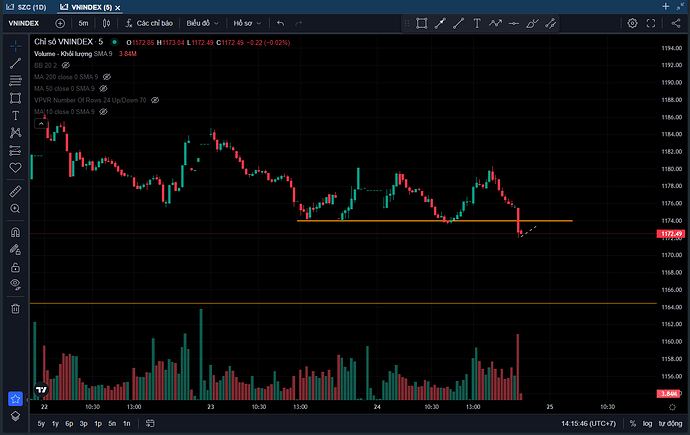Open the chart patterns tool in left sidebar
The height and width of the screenshot is (435, 690).
[15, 133]
